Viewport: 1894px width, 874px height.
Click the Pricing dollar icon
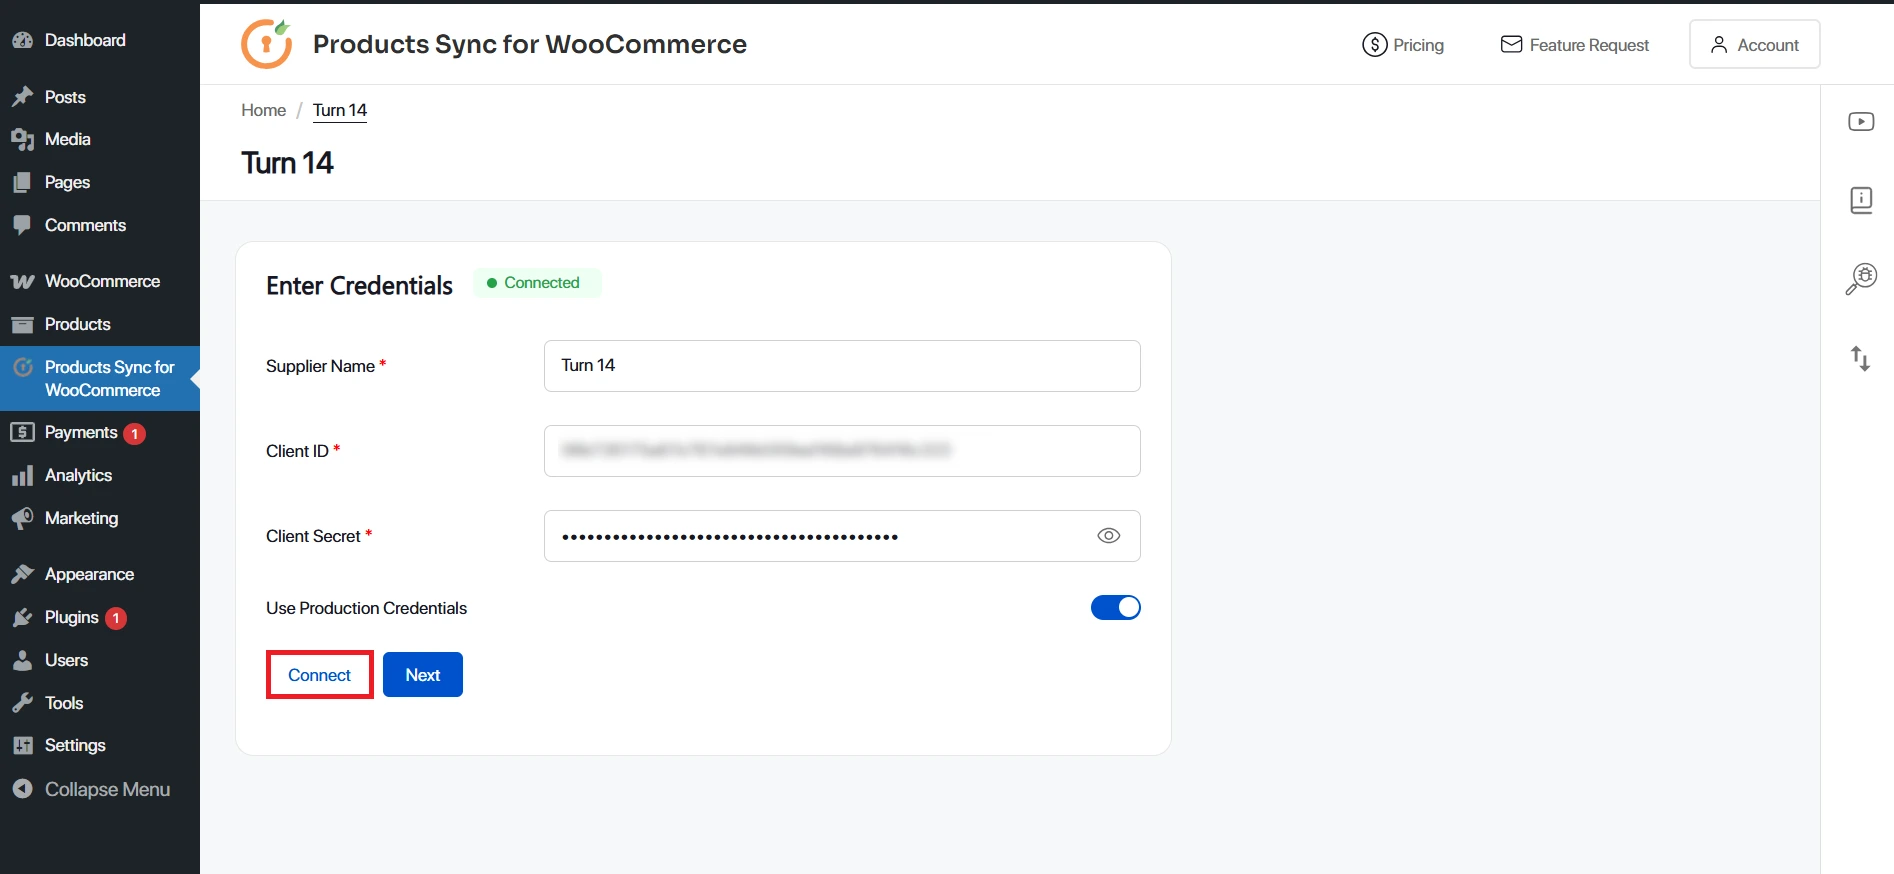pyautogui.click(x=1375, y=45)
